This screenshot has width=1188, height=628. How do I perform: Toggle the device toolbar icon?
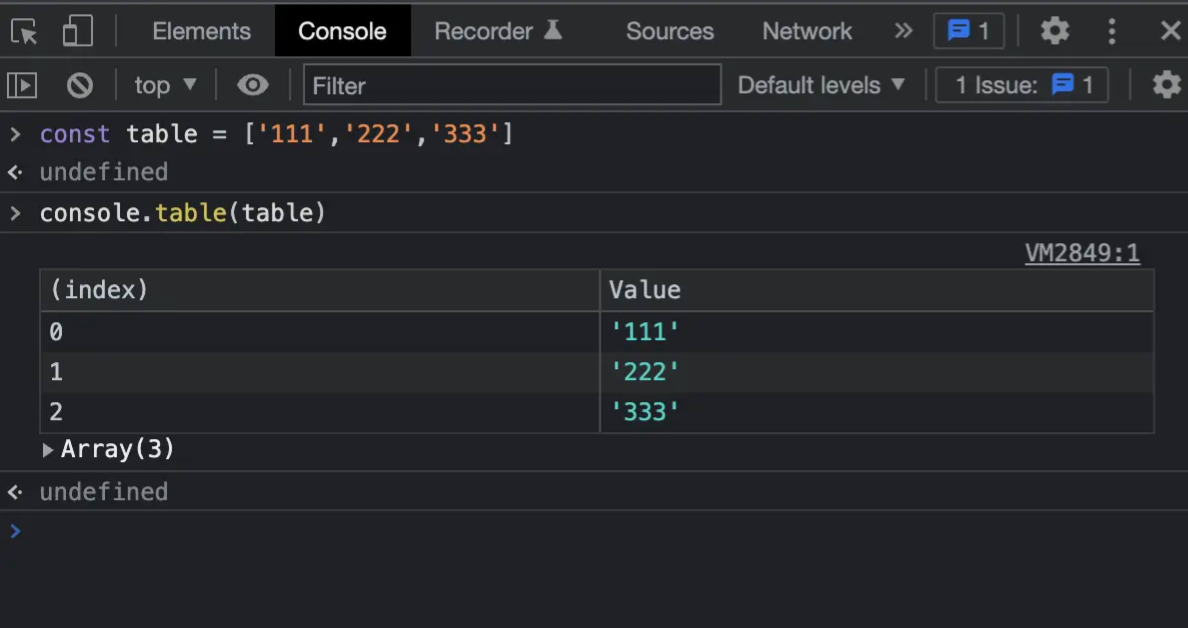pos(77,31)
